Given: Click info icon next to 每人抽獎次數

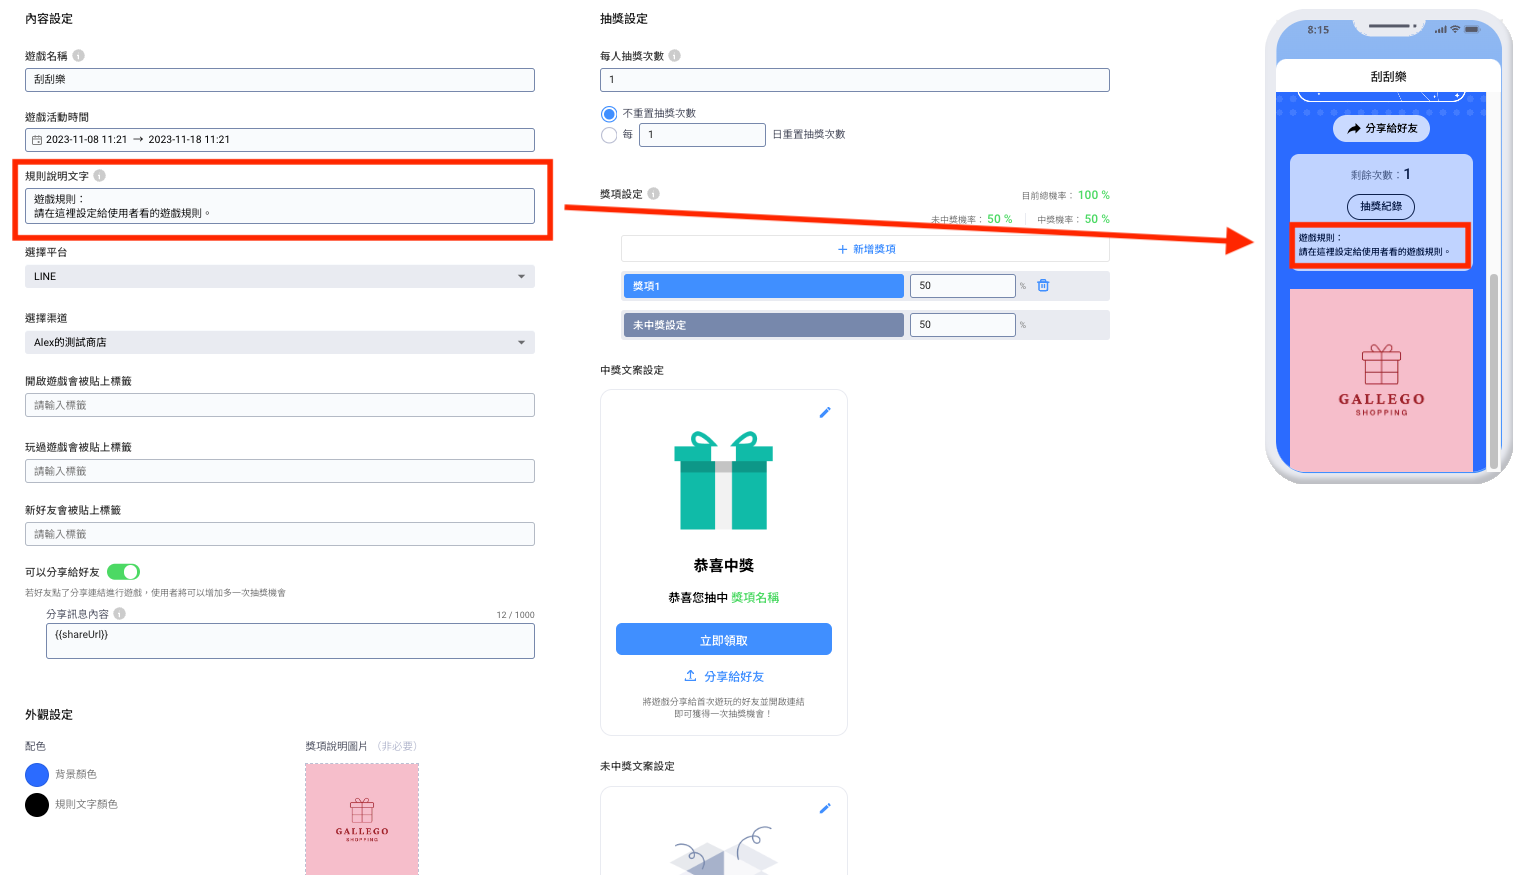Looking at the screenshot, I should coord(675,56).
